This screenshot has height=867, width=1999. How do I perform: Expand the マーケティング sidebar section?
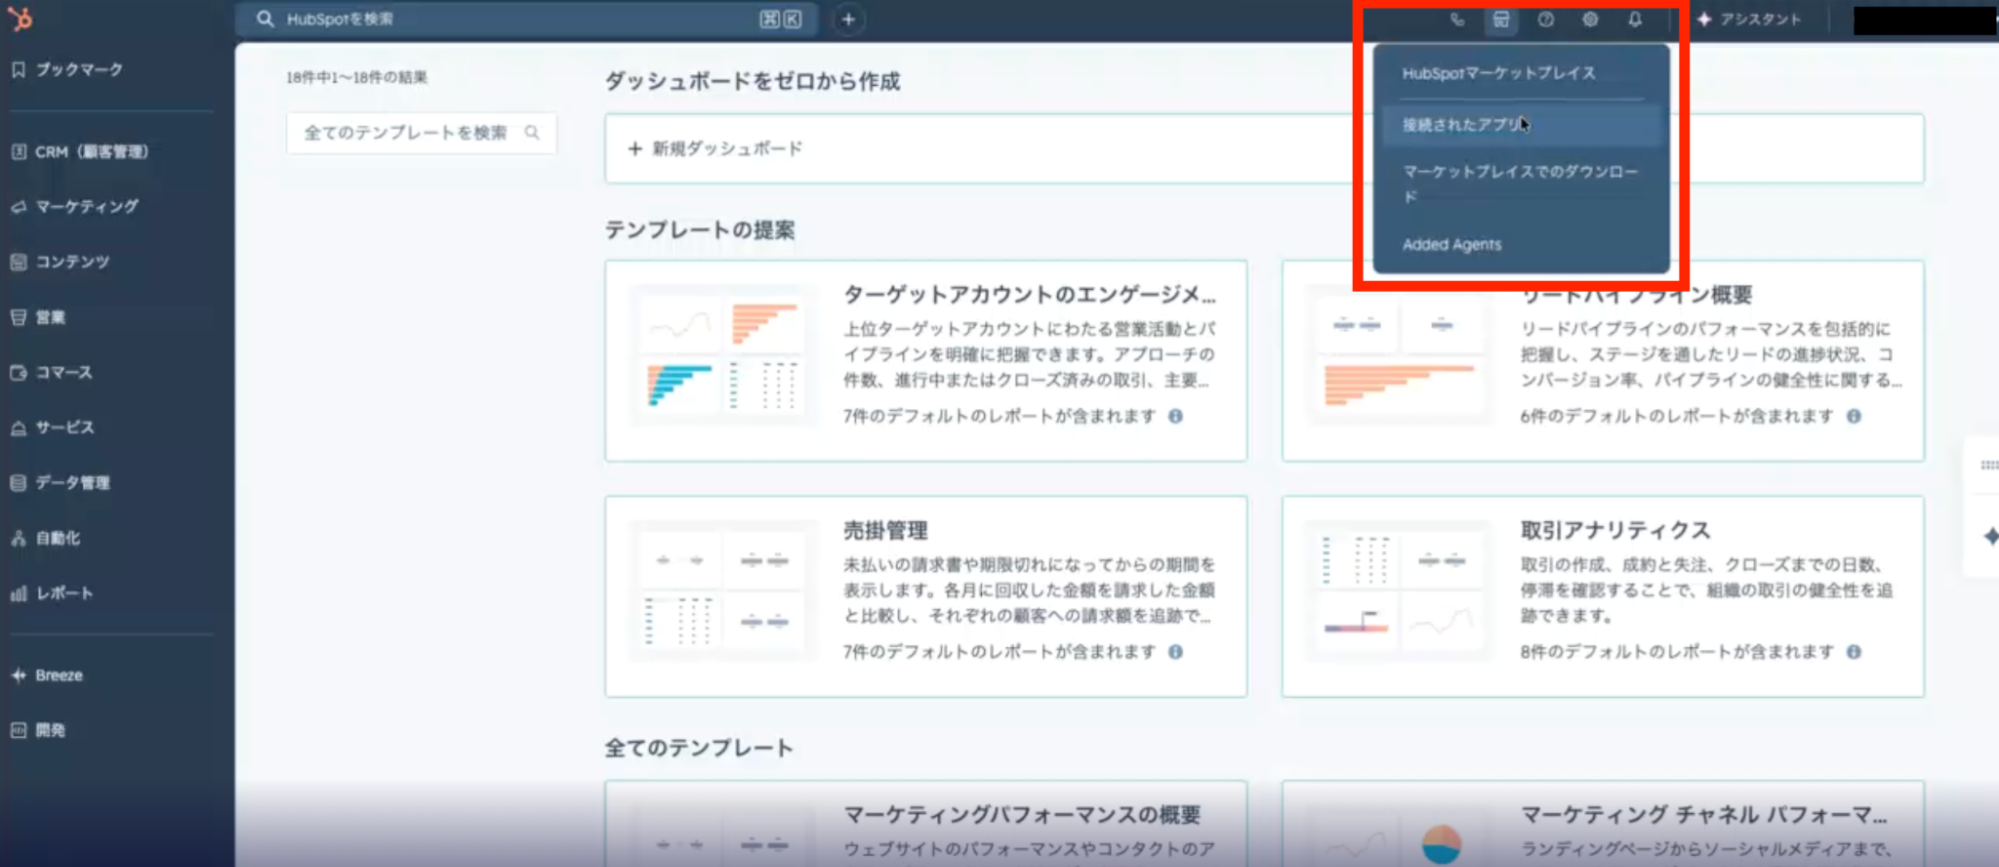(x=86, y=207)
